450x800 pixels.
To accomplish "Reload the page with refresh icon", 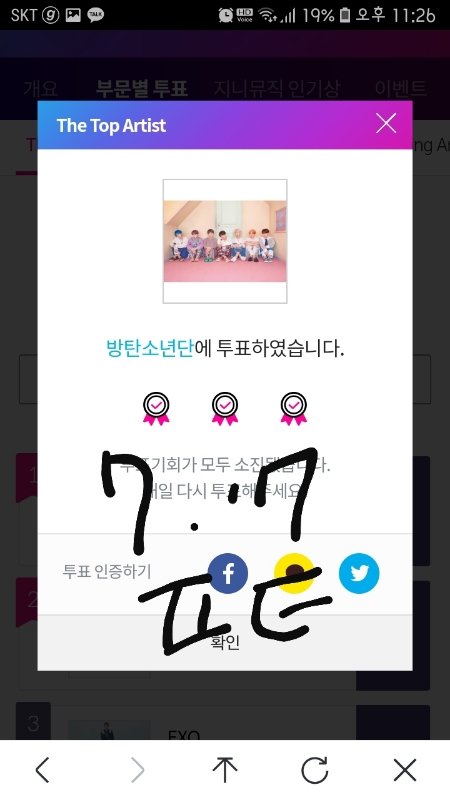I will (x=314, y=770).
